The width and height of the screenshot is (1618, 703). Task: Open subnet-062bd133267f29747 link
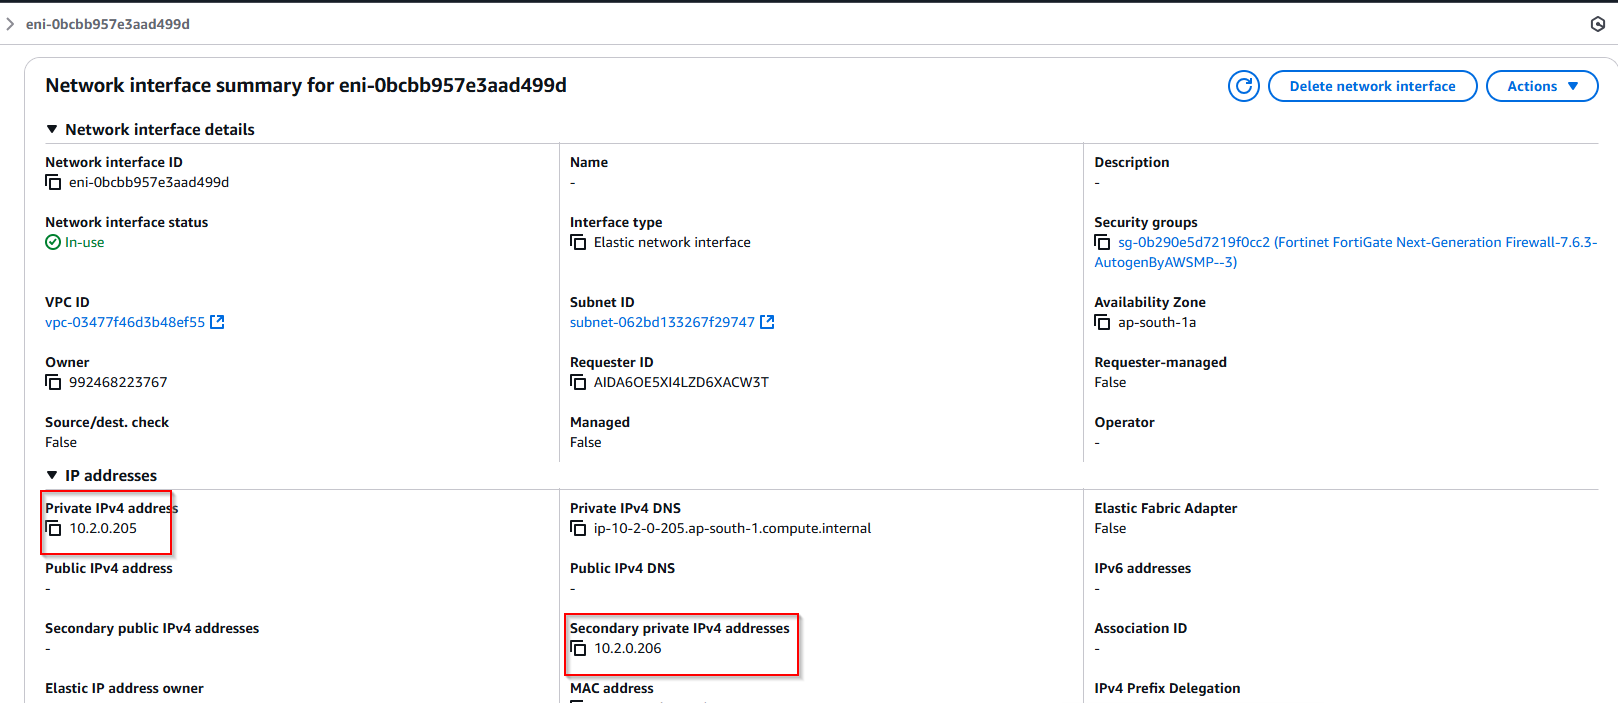pyautogui.click(x=662, y=322)
